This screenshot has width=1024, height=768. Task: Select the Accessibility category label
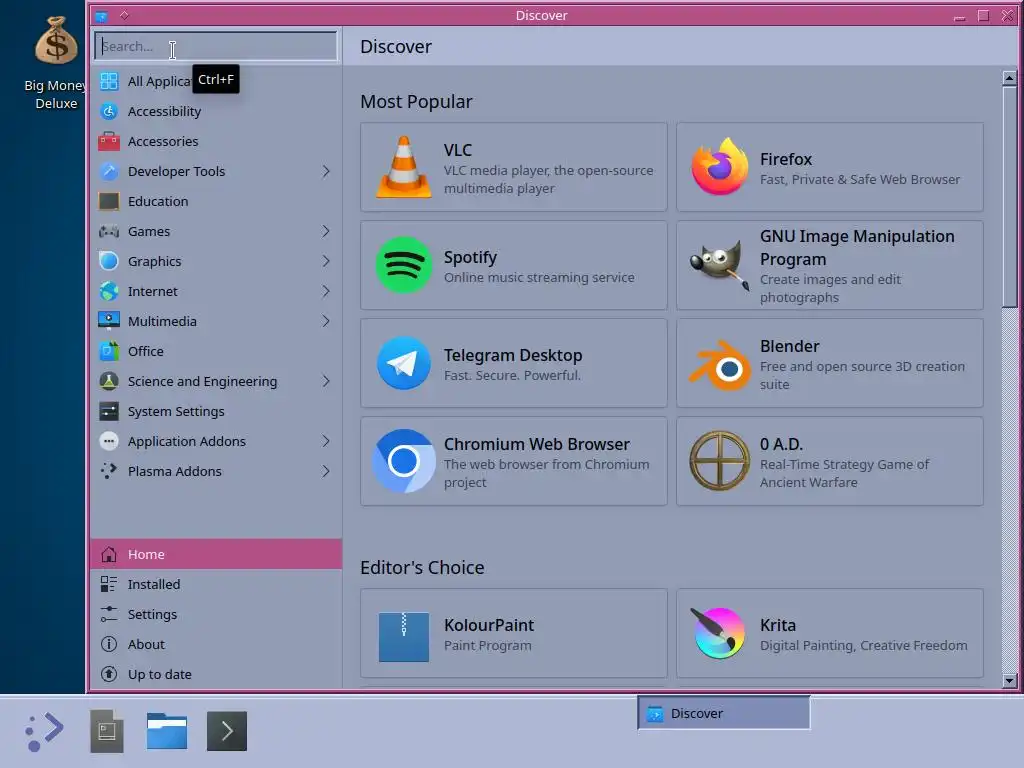tap(165, 112)
